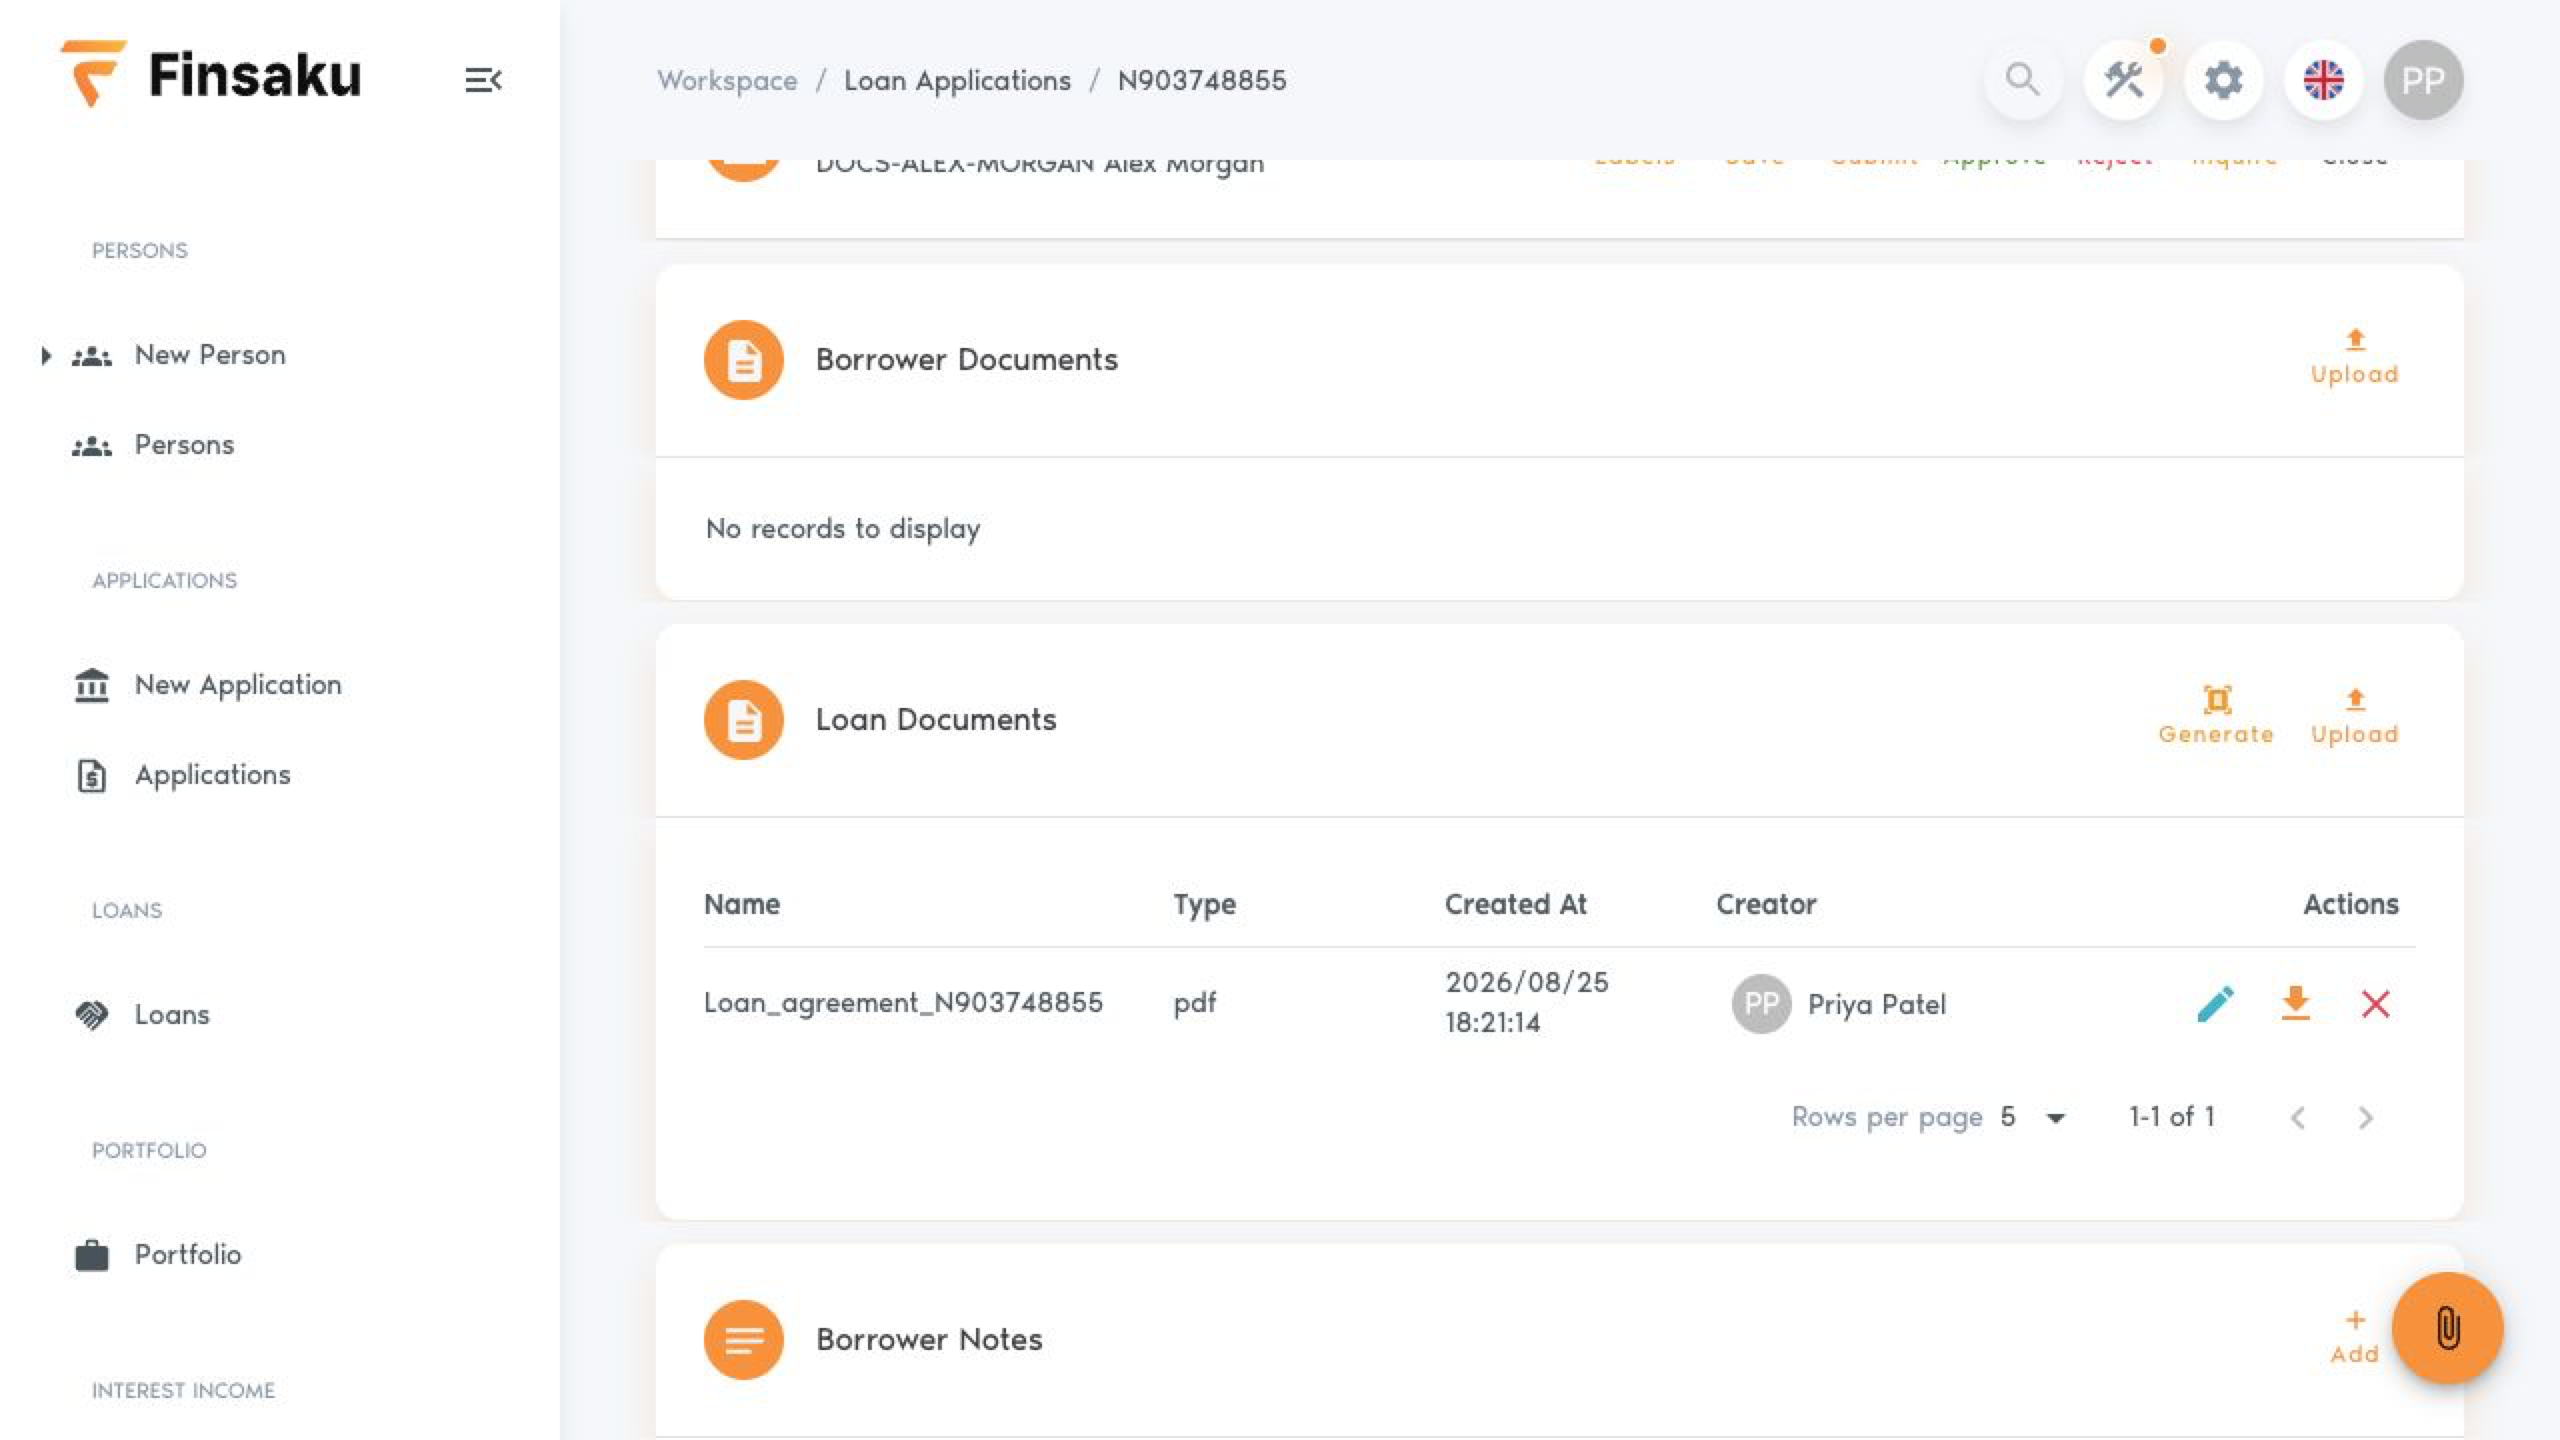Delete the Loan_agreement_N903748855 document
The height and width of the screenshot is (1440, 2560).
(x=2375, y=1003)
